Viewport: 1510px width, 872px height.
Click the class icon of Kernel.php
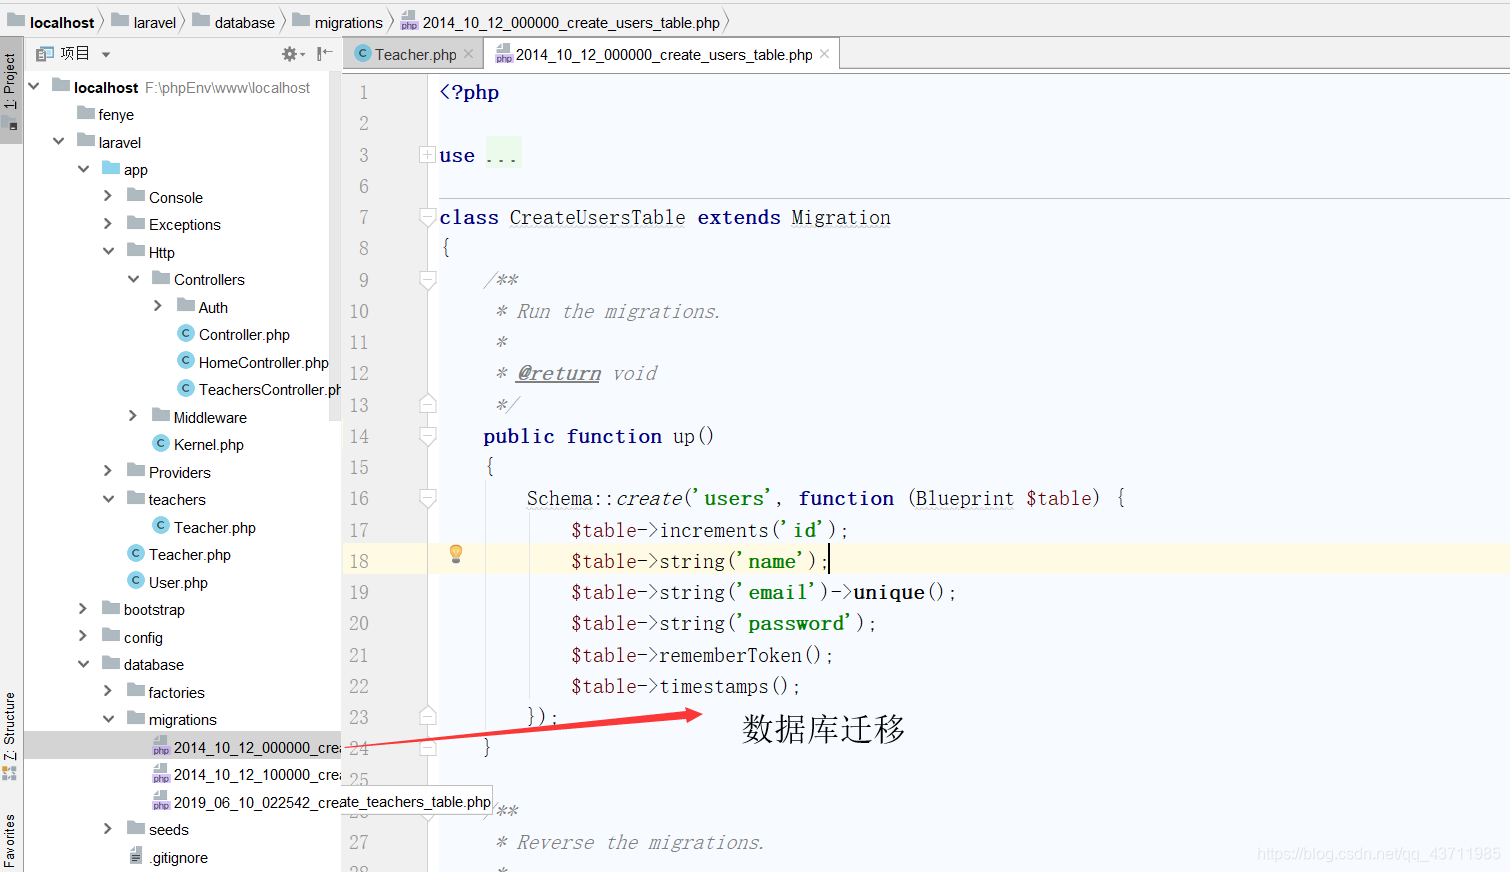[x=161, y=443]
